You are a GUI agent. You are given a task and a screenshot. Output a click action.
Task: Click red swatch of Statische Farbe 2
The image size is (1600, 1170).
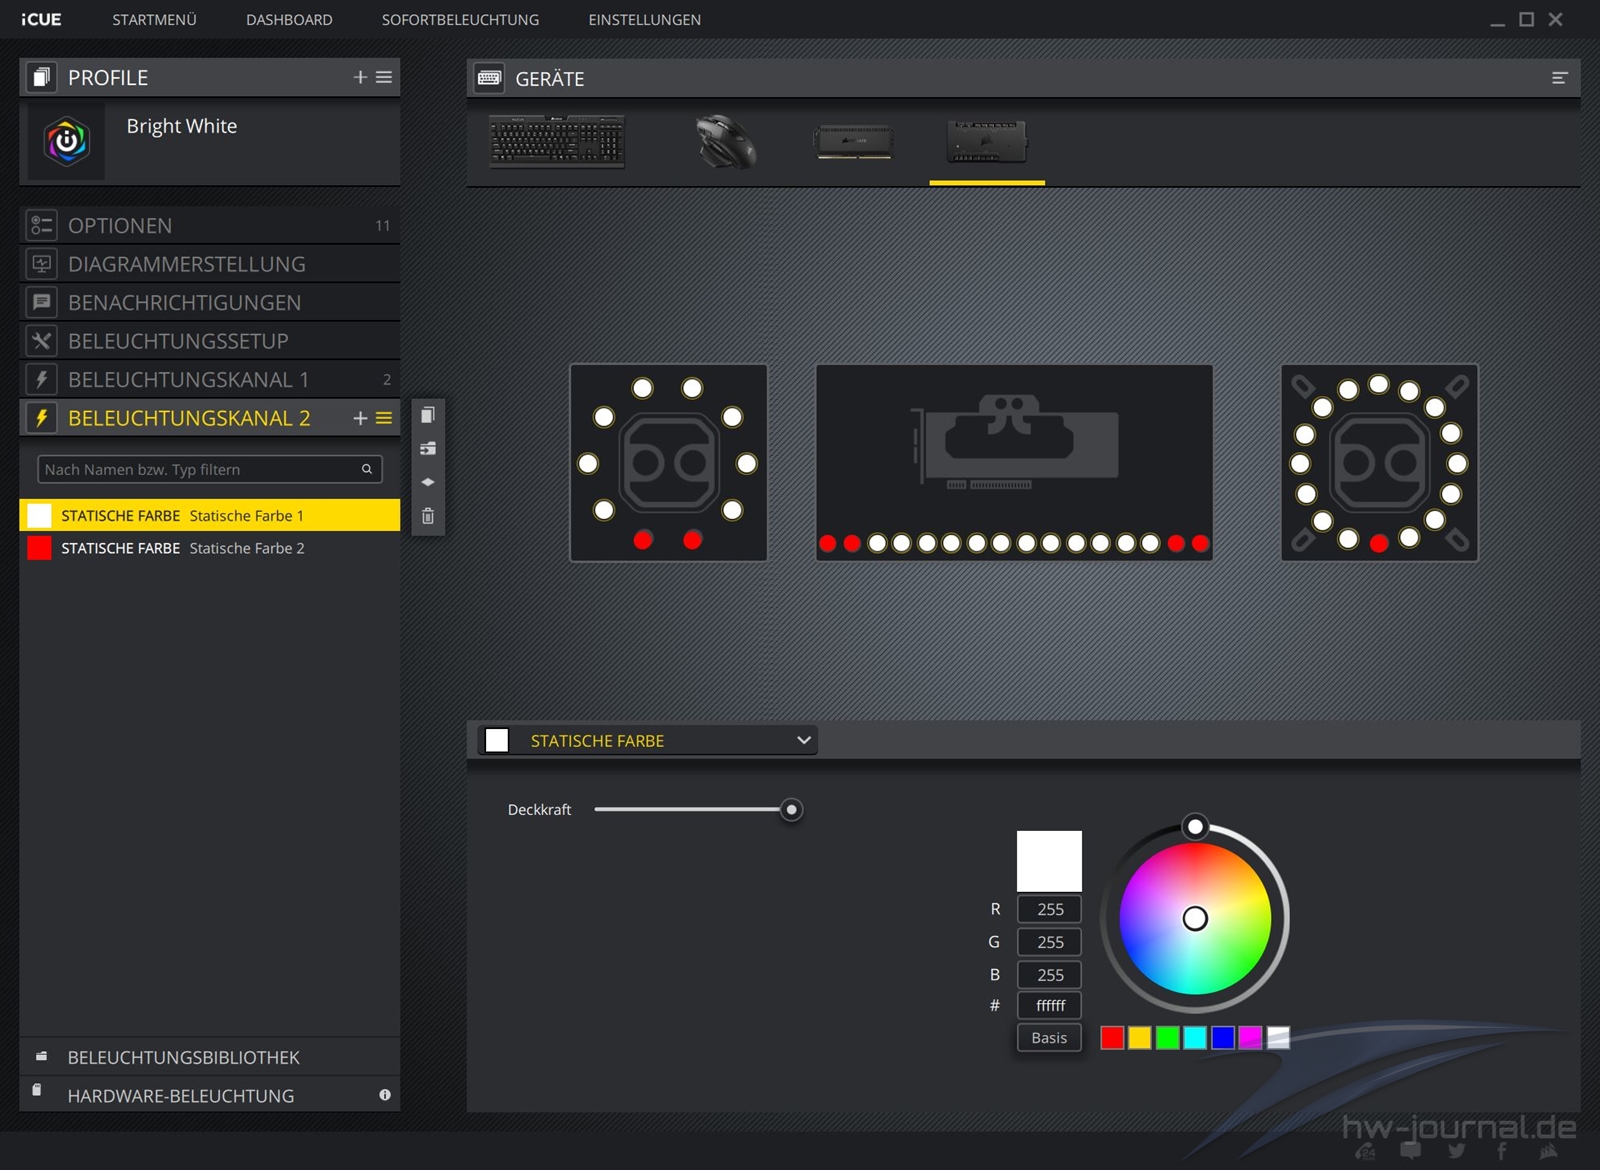pos(39,548)
